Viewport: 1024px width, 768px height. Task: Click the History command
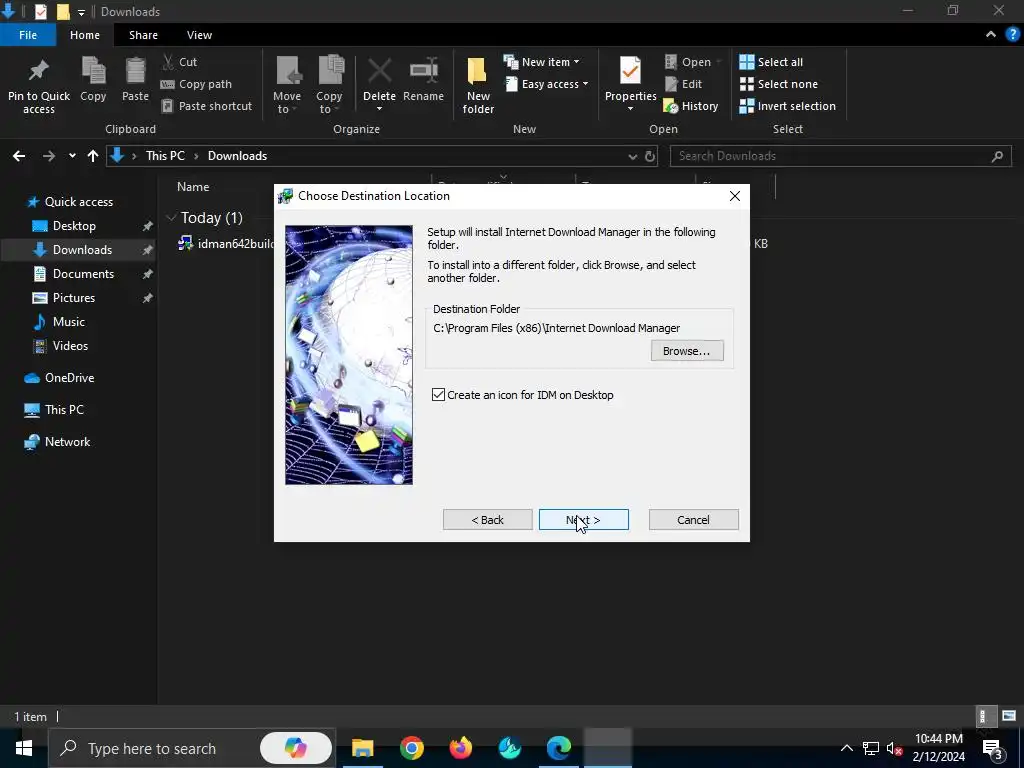(x=690, y=106)
